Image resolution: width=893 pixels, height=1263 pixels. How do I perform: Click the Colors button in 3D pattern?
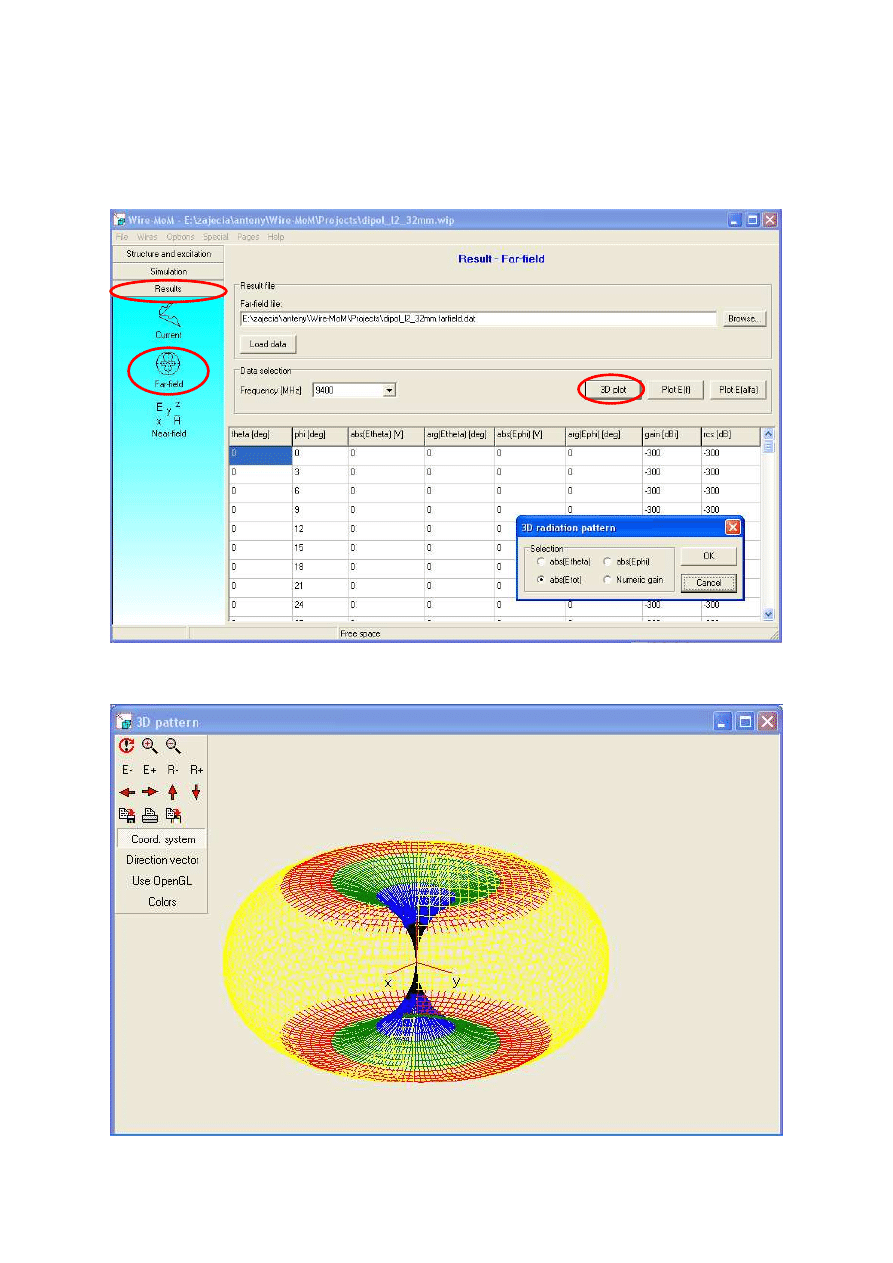click(x=162, y=902)
